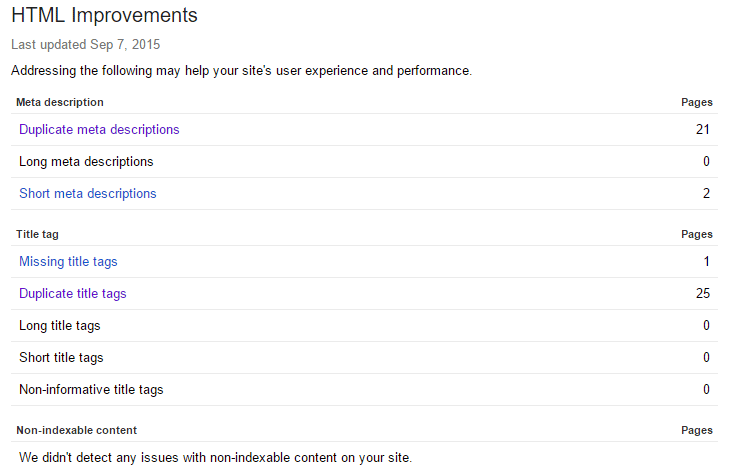The image size is (752, 471).
Task: Open the Short meta descriptions link
Action: (x=88, y=194)
